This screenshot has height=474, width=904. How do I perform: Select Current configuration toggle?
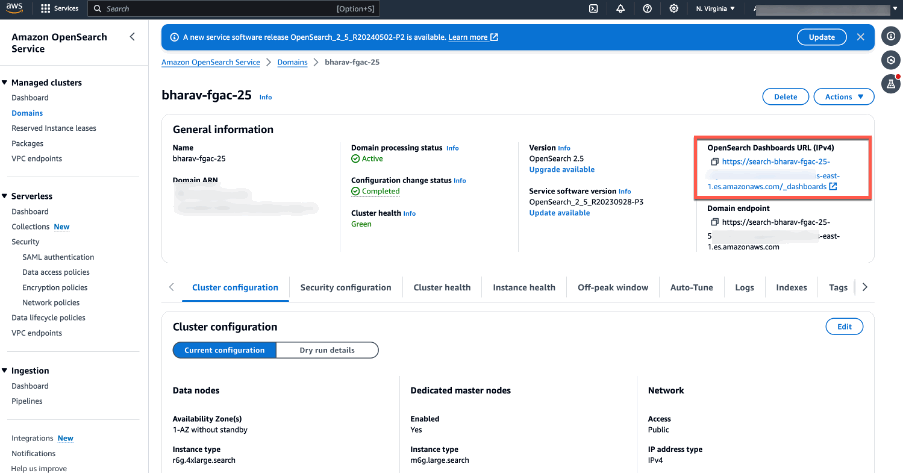pos(224,350)
